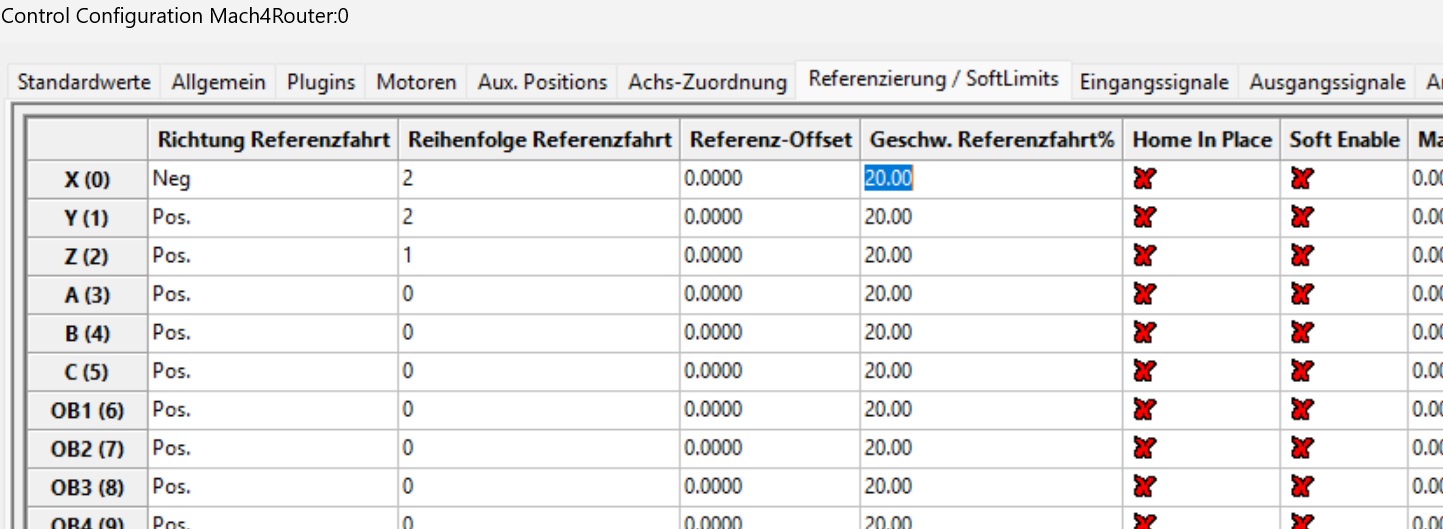Go to Achs-Zuordnung tab
This screenshot has width=1443, height=529.
(x=707, y=82)
